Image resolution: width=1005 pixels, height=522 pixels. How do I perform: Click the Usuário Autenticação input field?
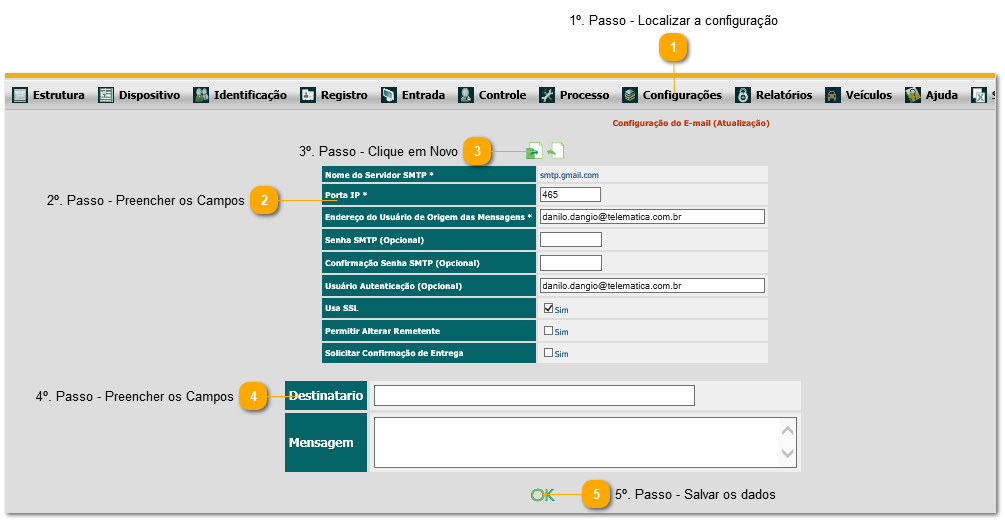652,285
